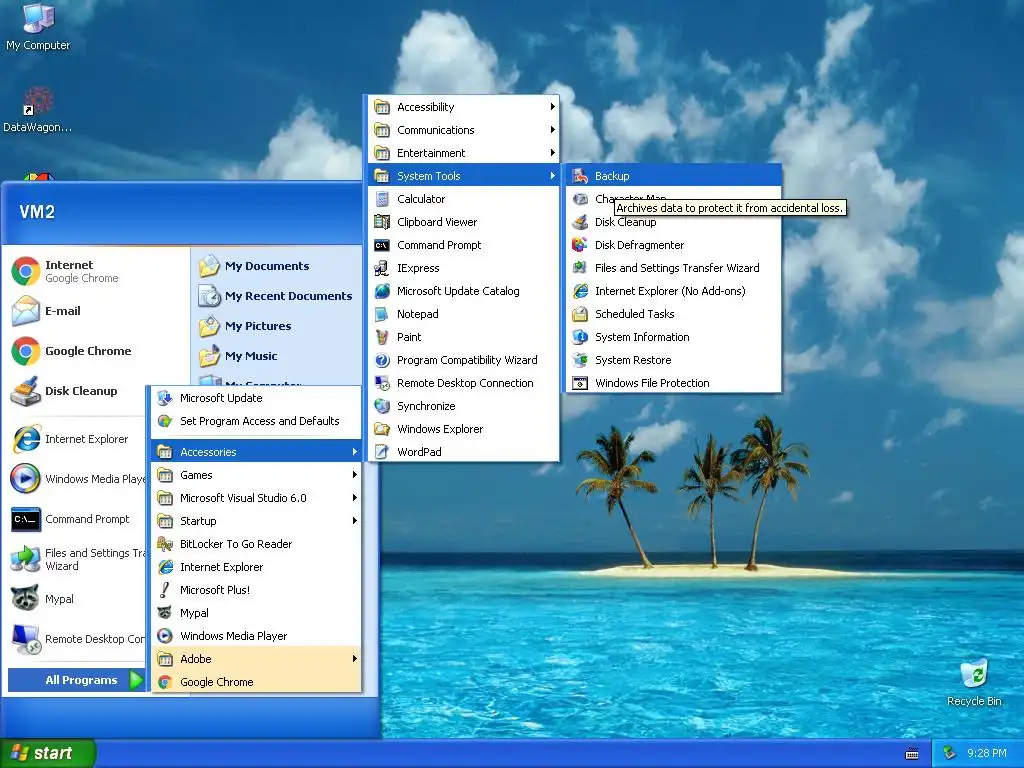
Task: Select Mypal in All Programs list
Action: (x=257, y=613)
